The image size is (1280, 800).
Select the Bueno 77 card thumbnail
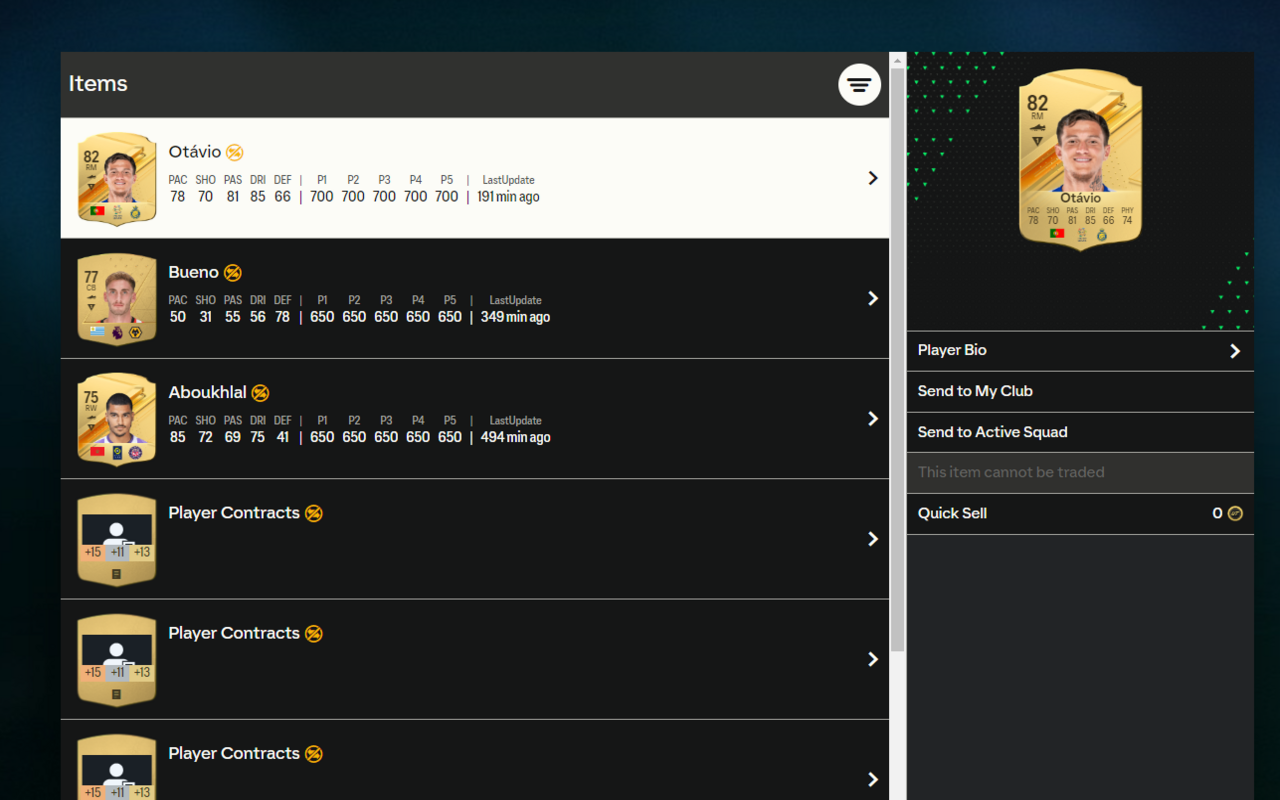[117, 299]
